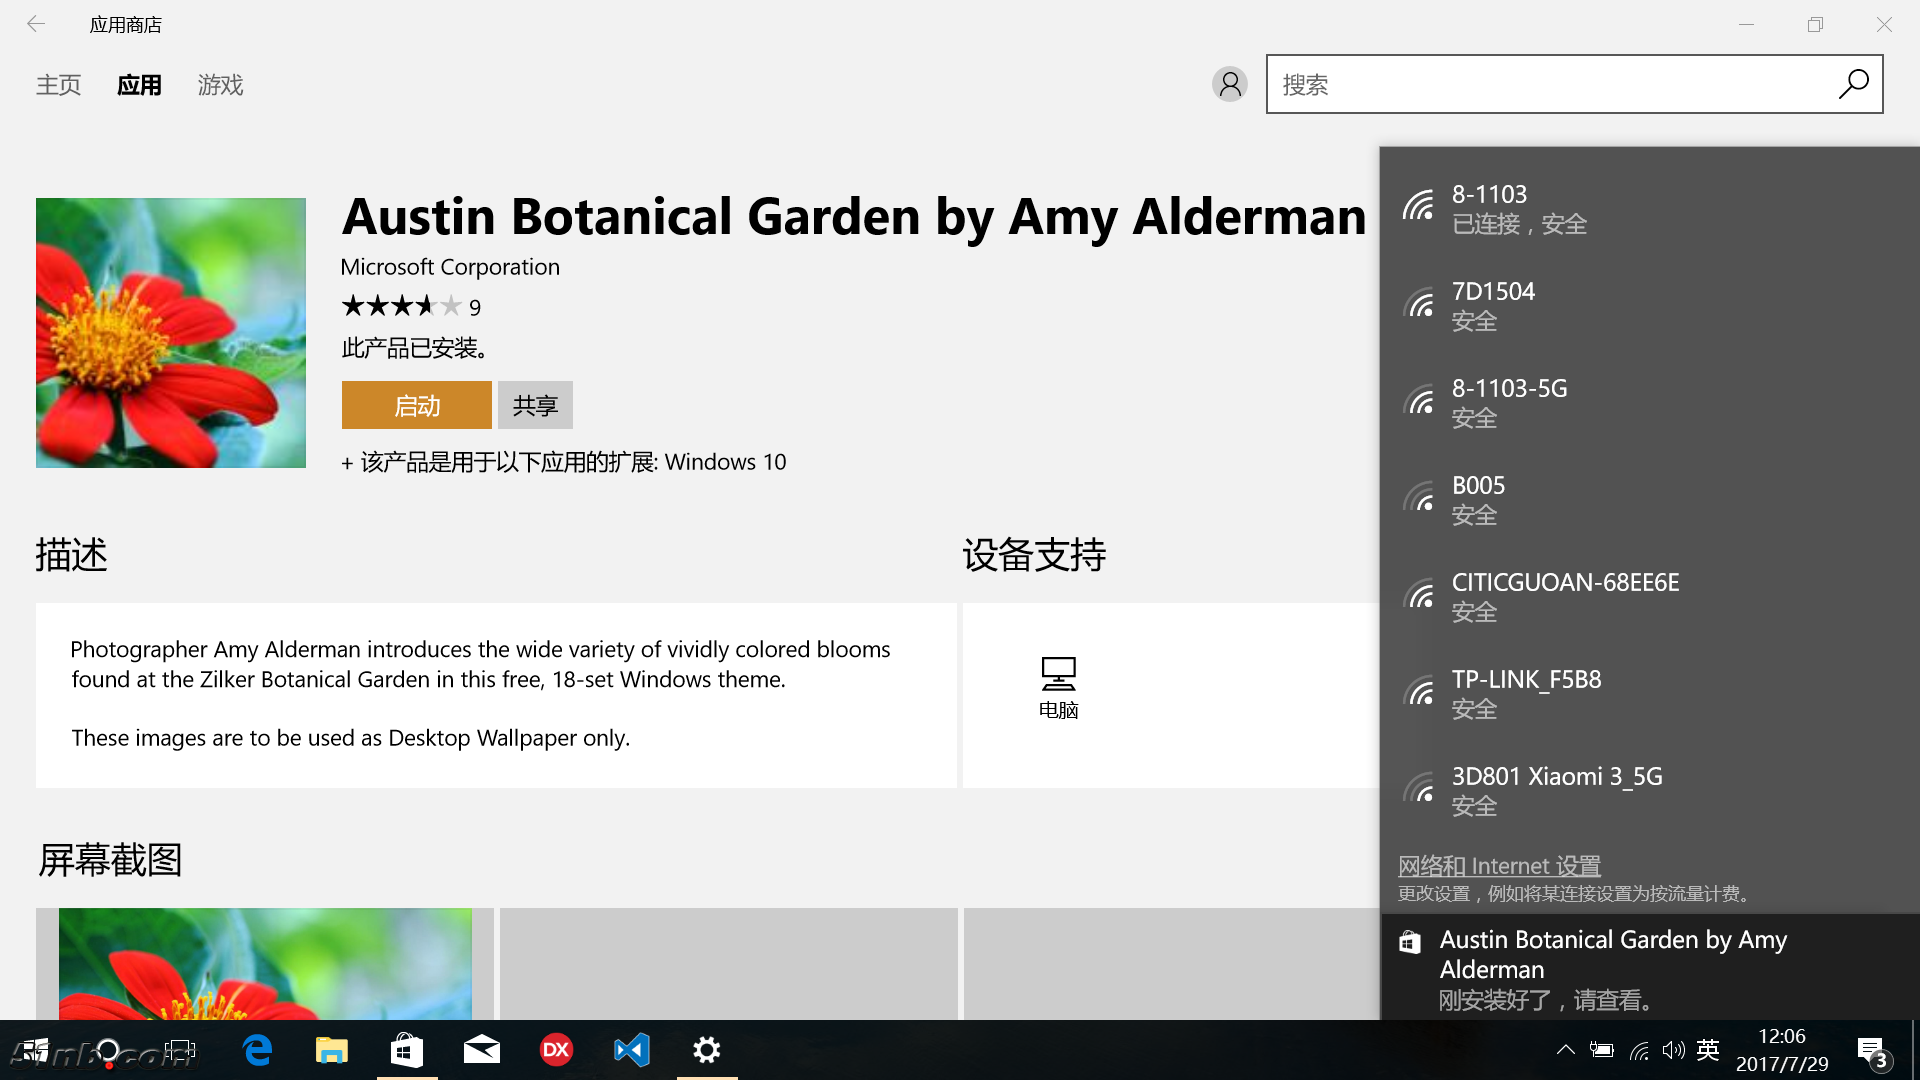Select the 8-1103-5G Wi-Fi network

pyautogui.click(x=1650, y=403)
